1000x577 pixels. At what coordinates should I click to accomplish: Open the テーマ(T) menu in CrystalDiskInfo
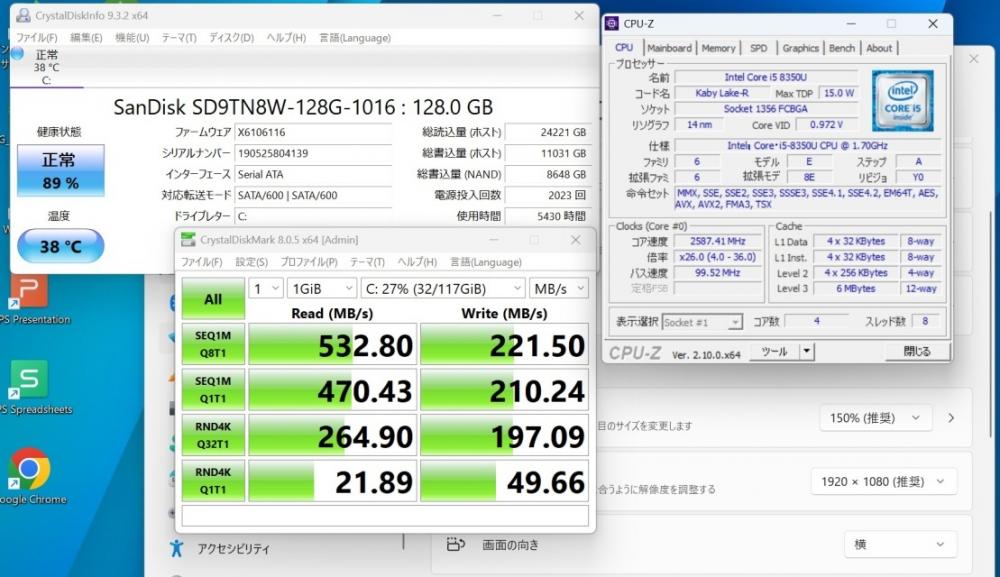point(179,38)
